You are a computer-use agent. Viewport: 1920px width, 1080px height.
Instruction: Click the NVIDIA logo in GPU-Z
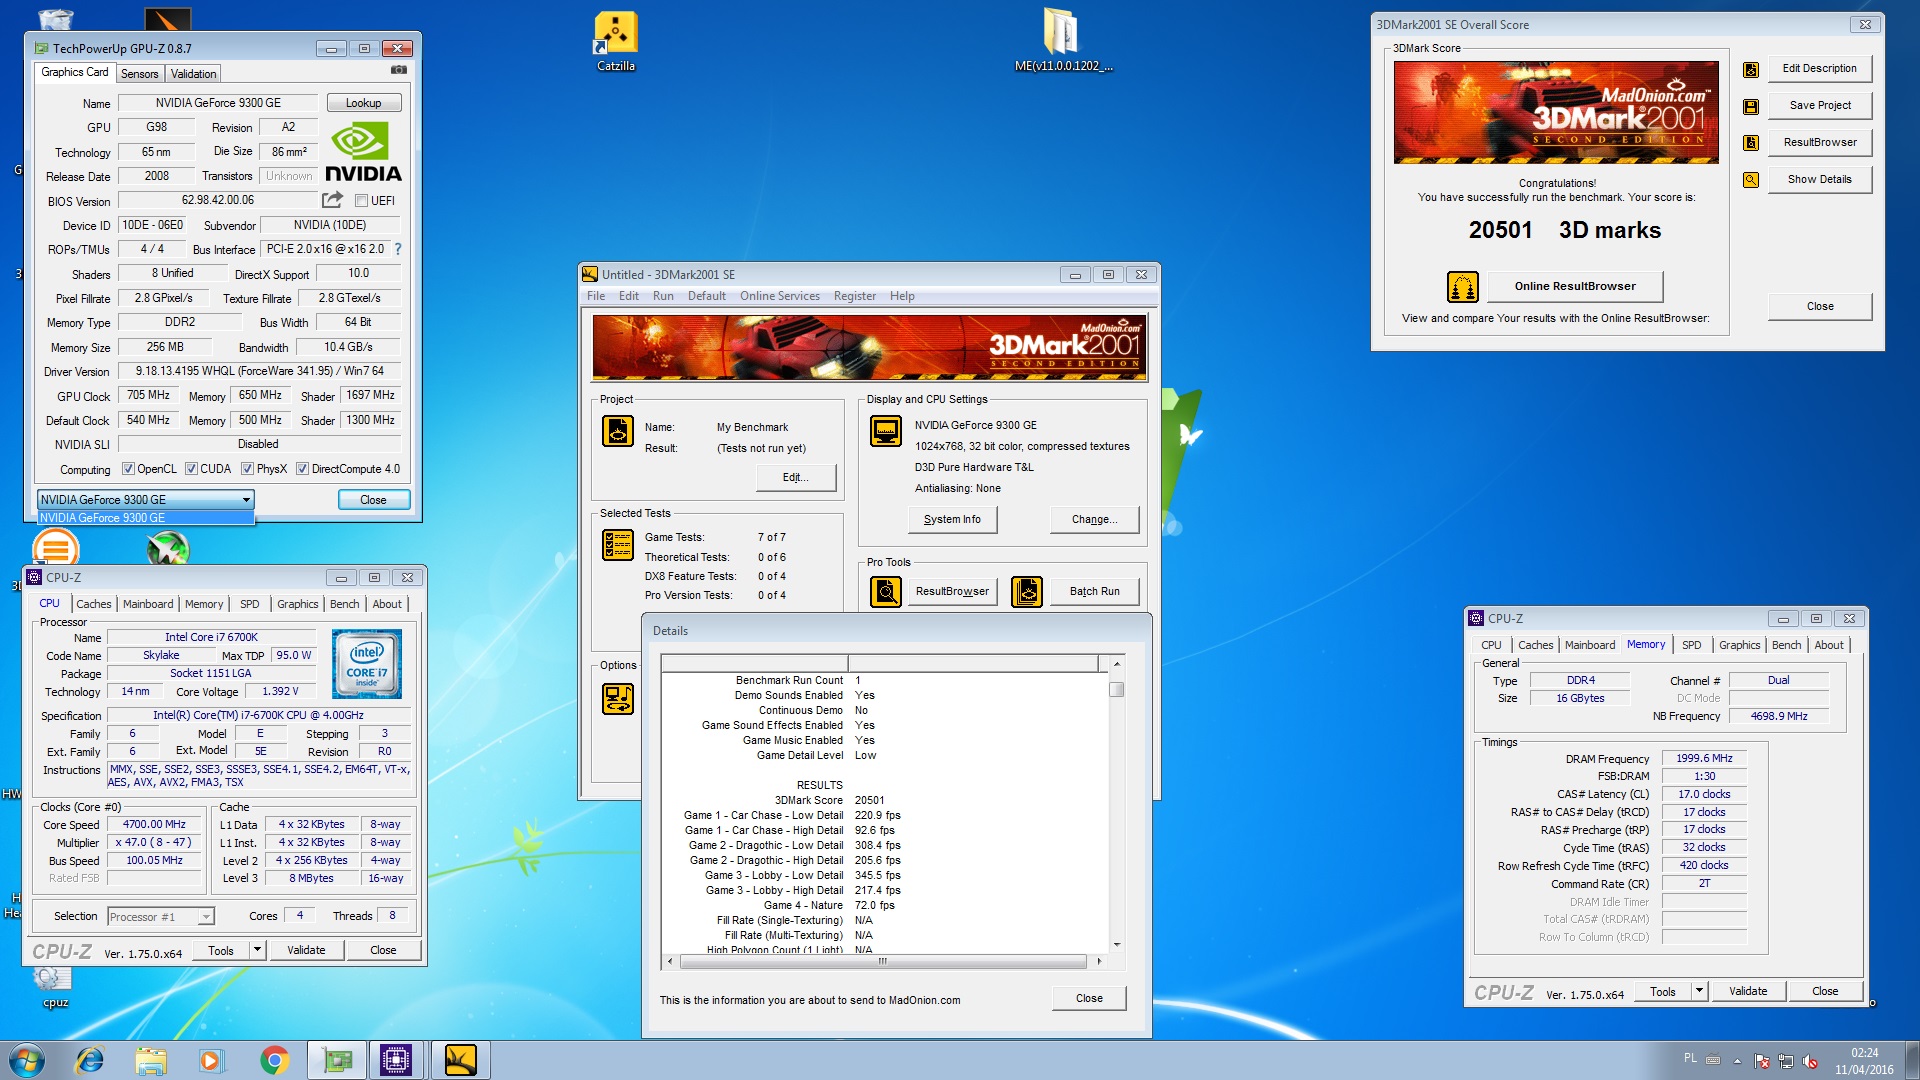[x=363, y=152]
